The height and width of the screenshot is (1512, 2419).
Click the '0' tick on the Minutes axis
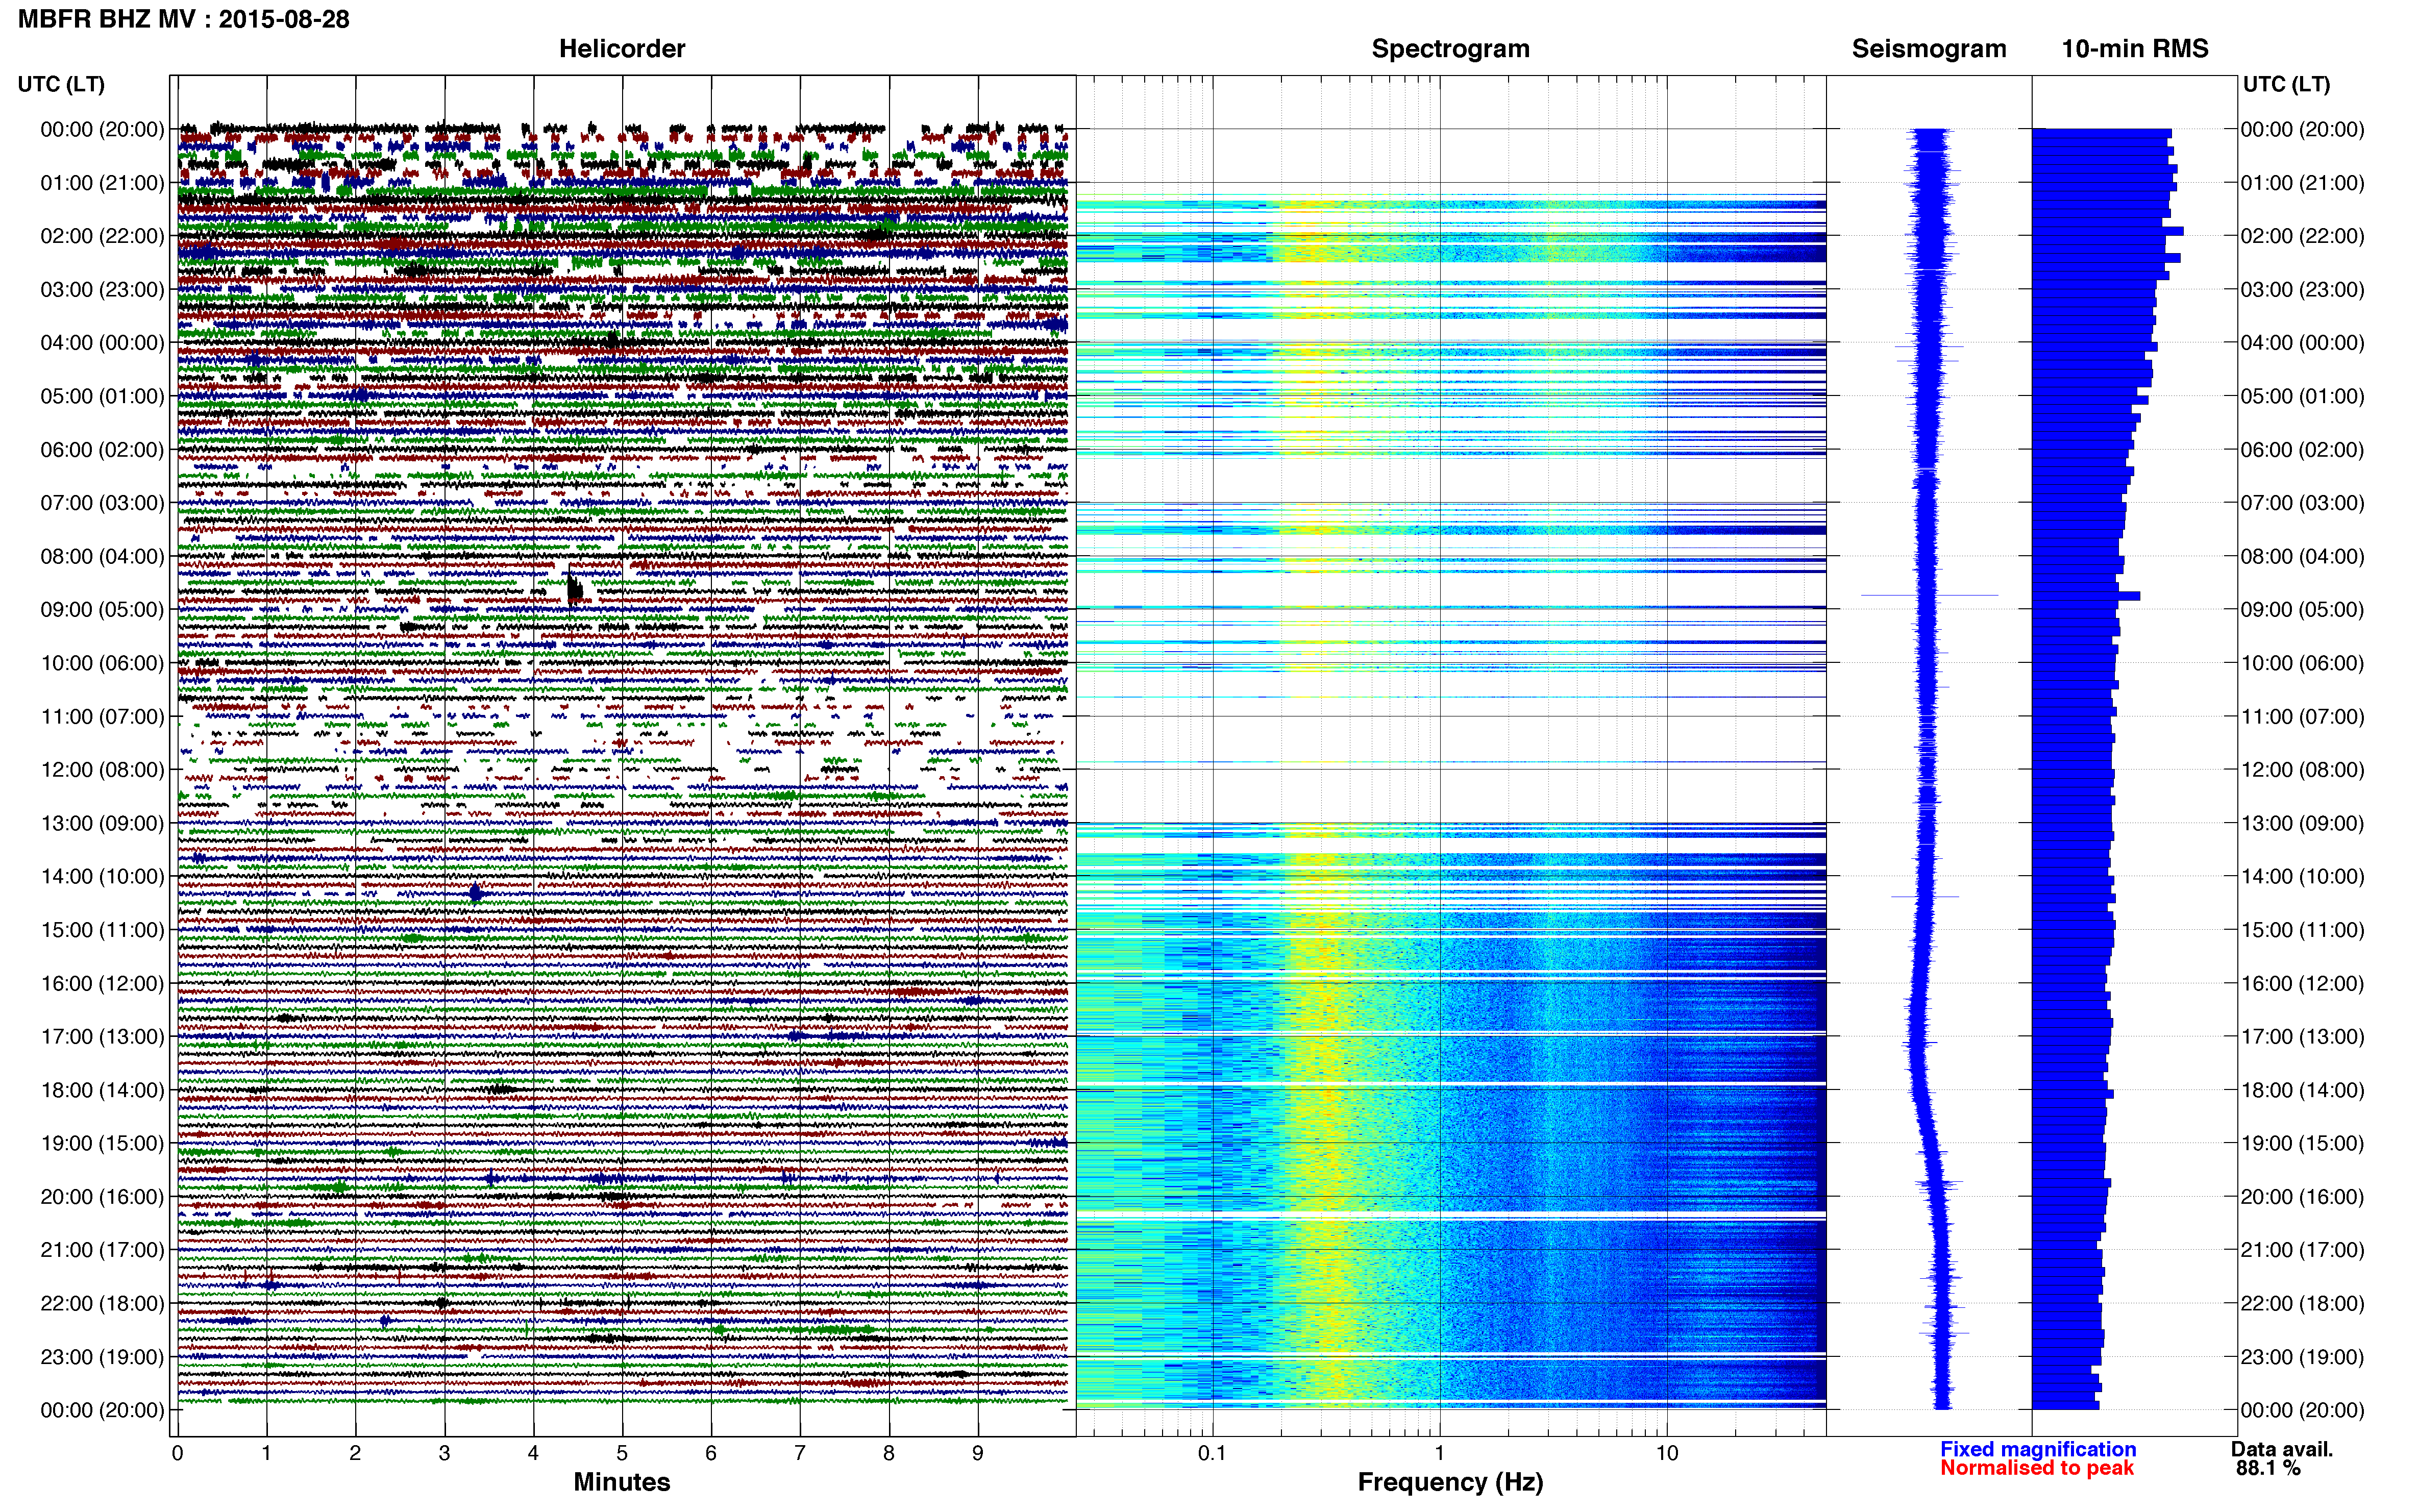tap(177, 1454)
